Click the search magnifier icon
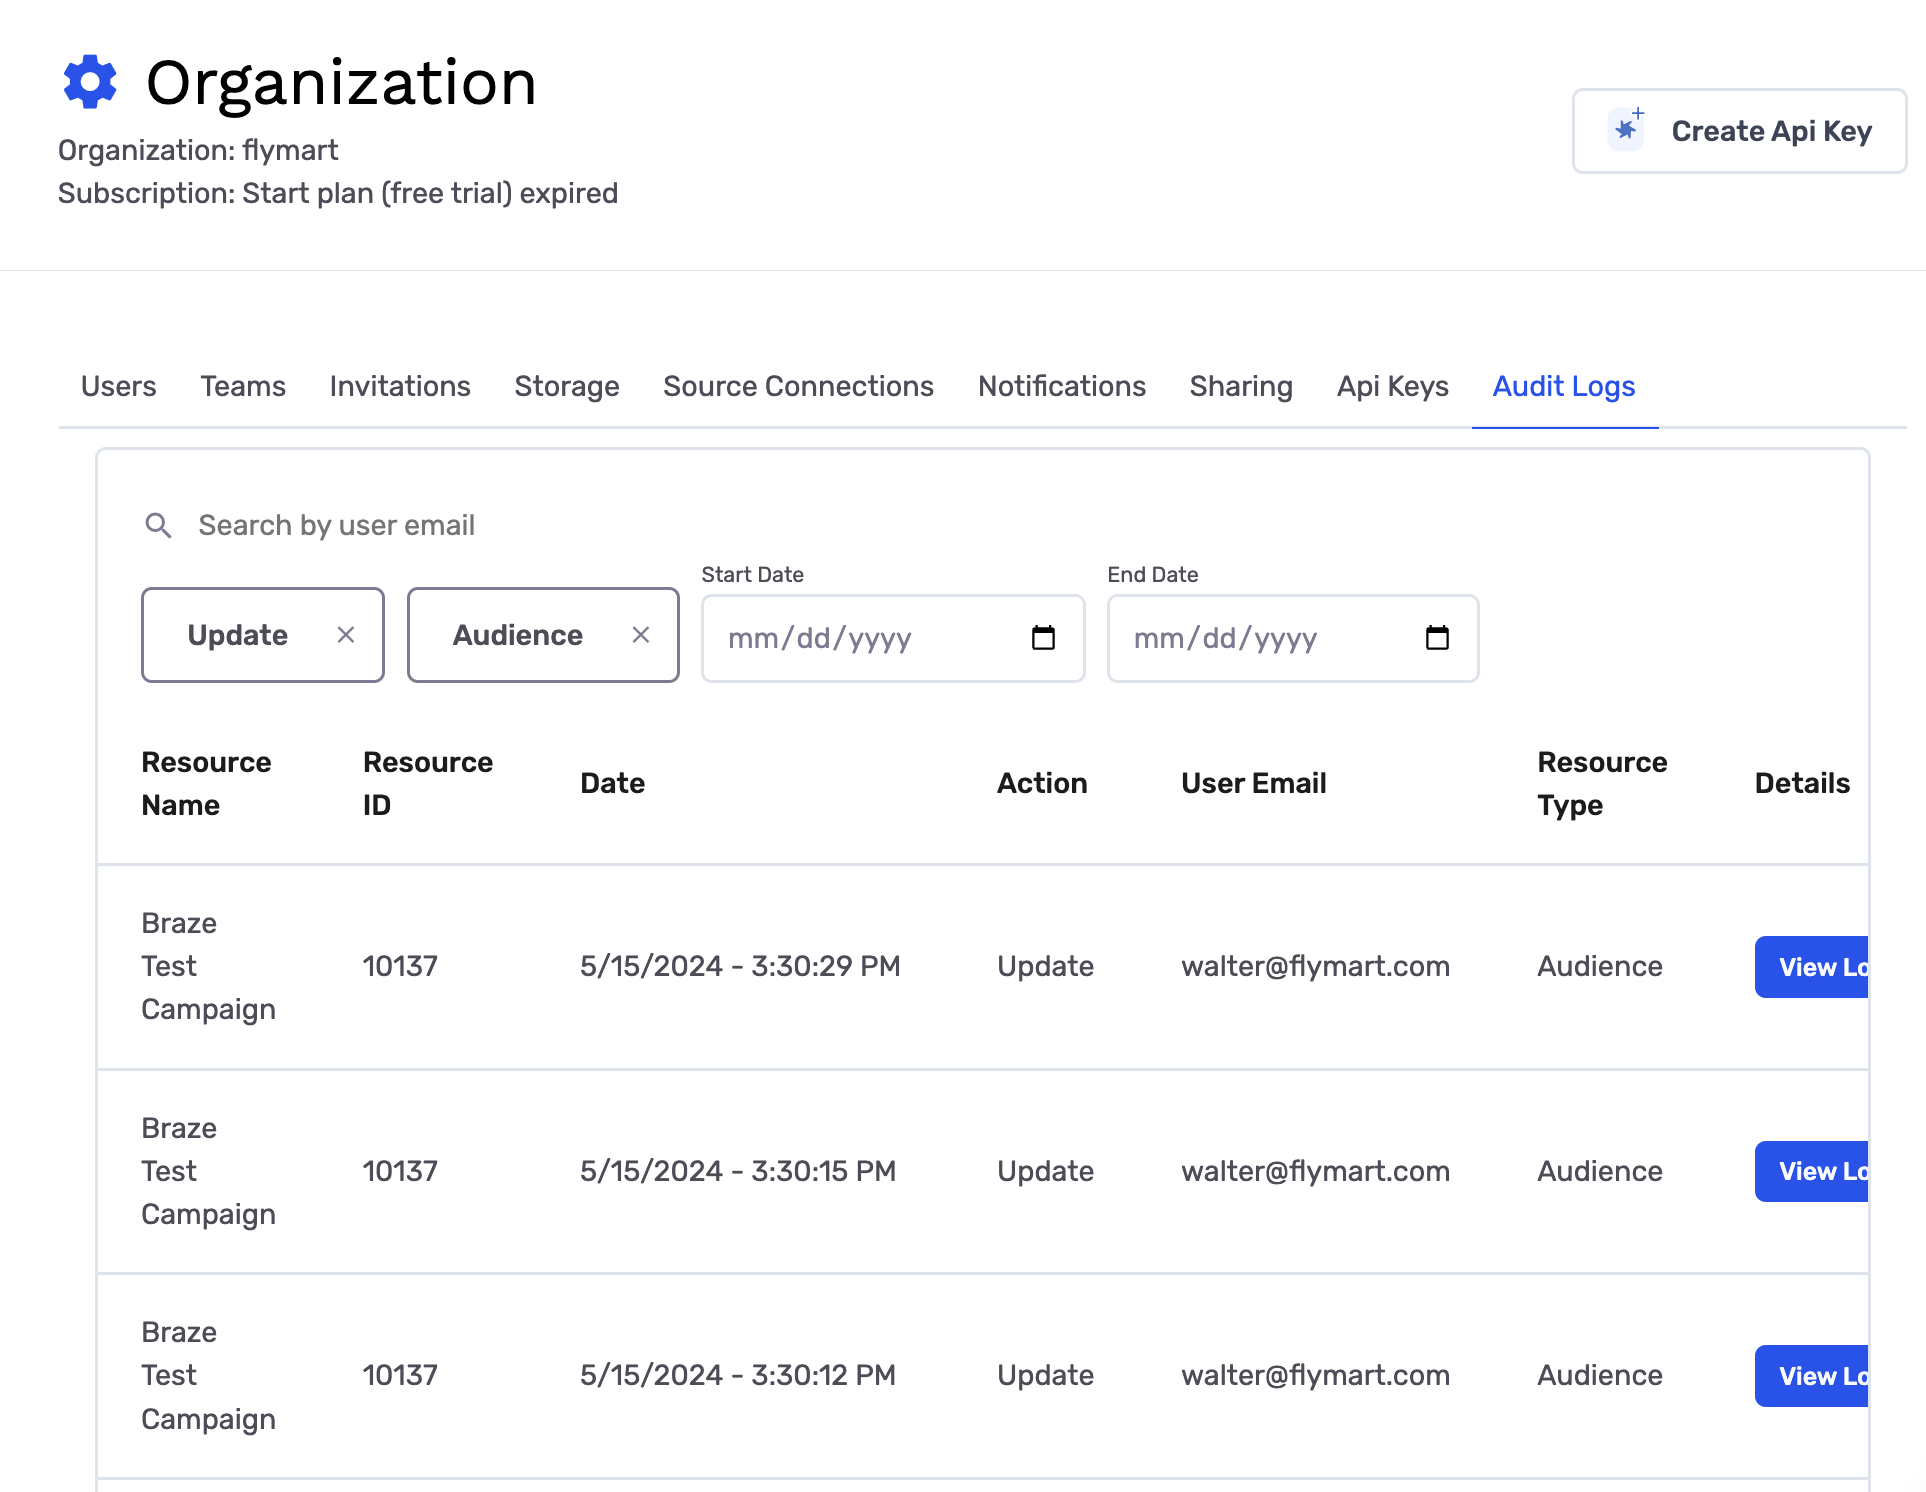Viewport: 1926px width, 1492px height. (156, 524)
